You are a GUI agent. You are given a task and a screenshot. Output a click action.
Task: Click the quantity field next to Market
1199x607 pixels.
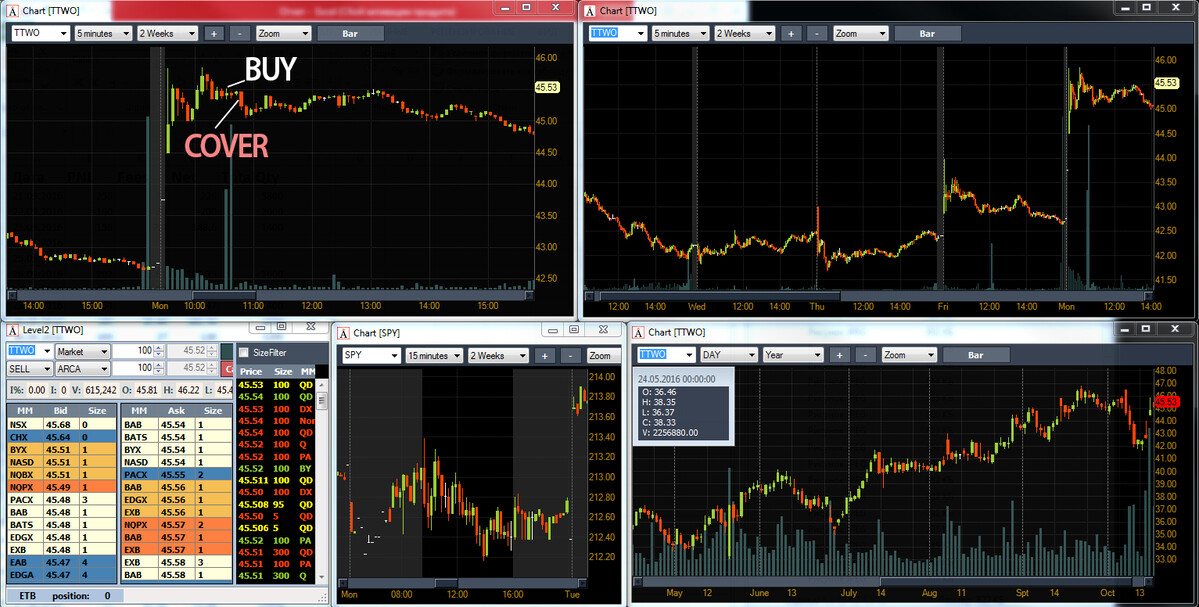point(133,351)
